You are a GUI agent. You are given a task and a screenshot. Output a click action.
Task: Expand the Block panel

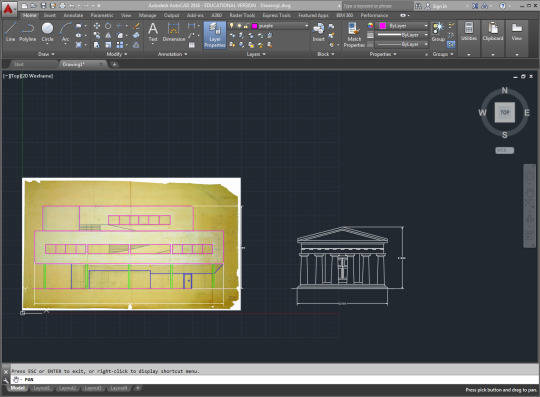click(x=326, y=54)
